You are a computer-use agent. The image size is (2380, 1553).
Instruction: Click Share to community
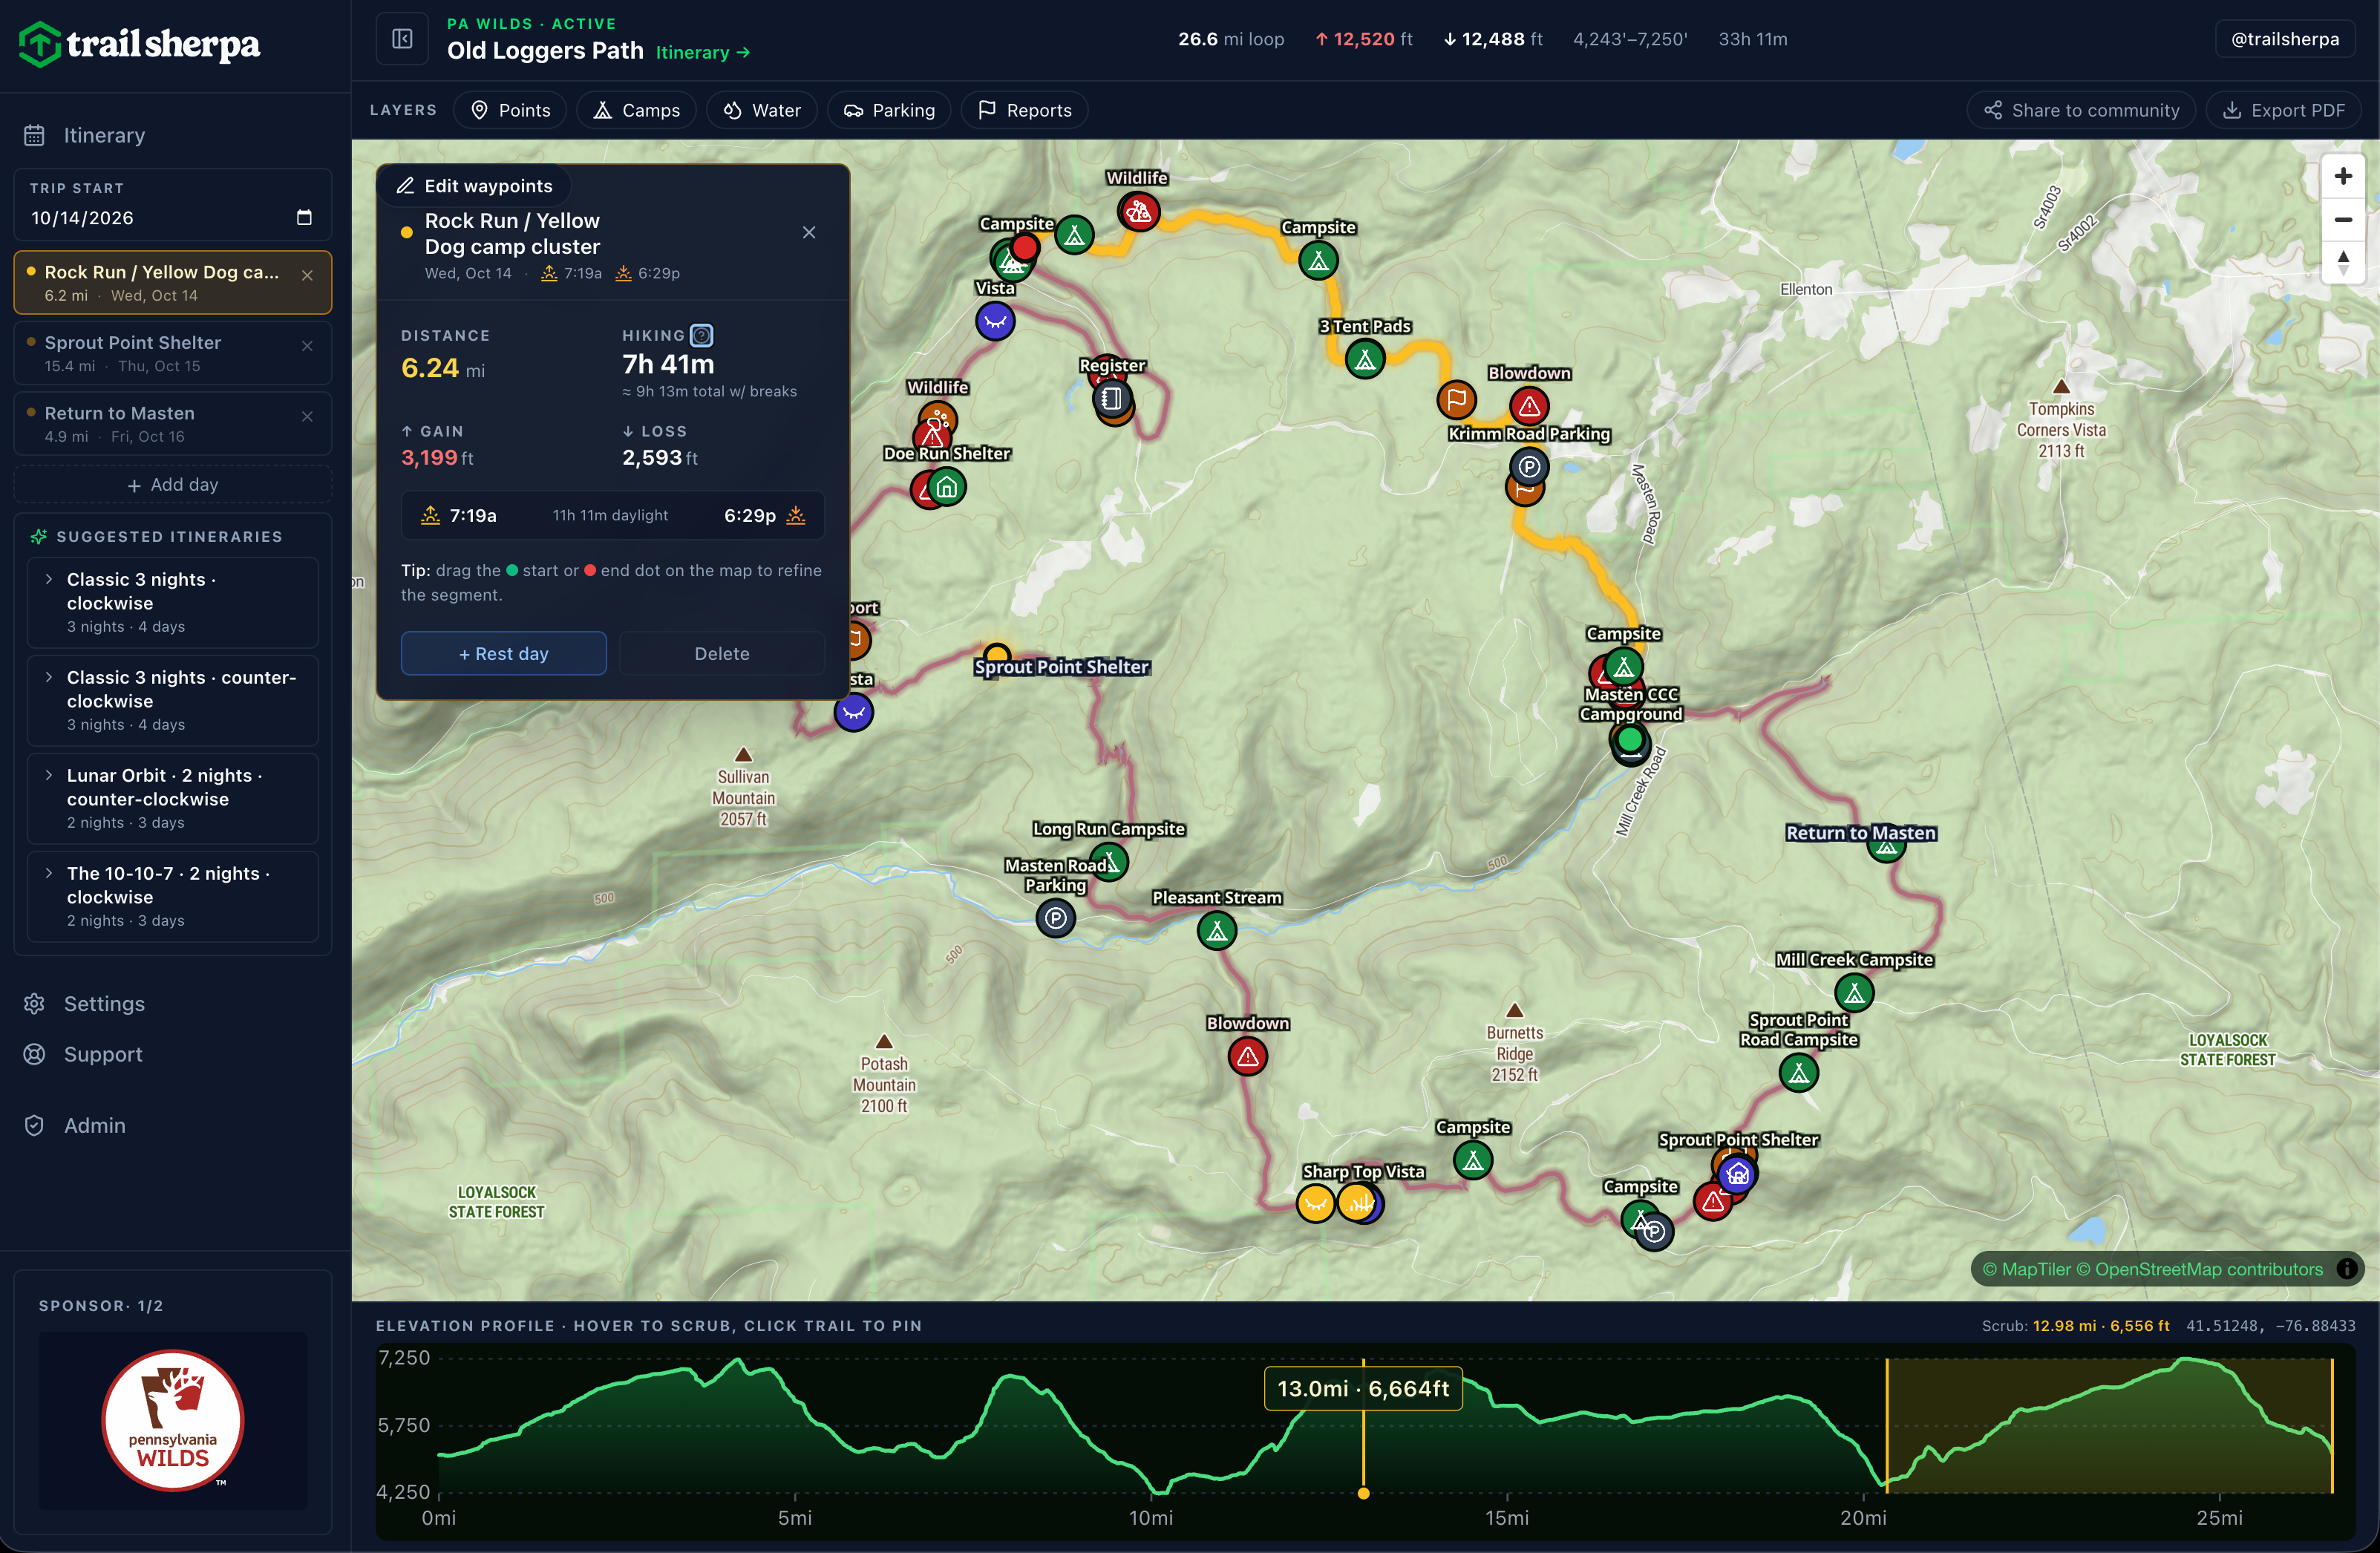click(x=2081, y=110)
